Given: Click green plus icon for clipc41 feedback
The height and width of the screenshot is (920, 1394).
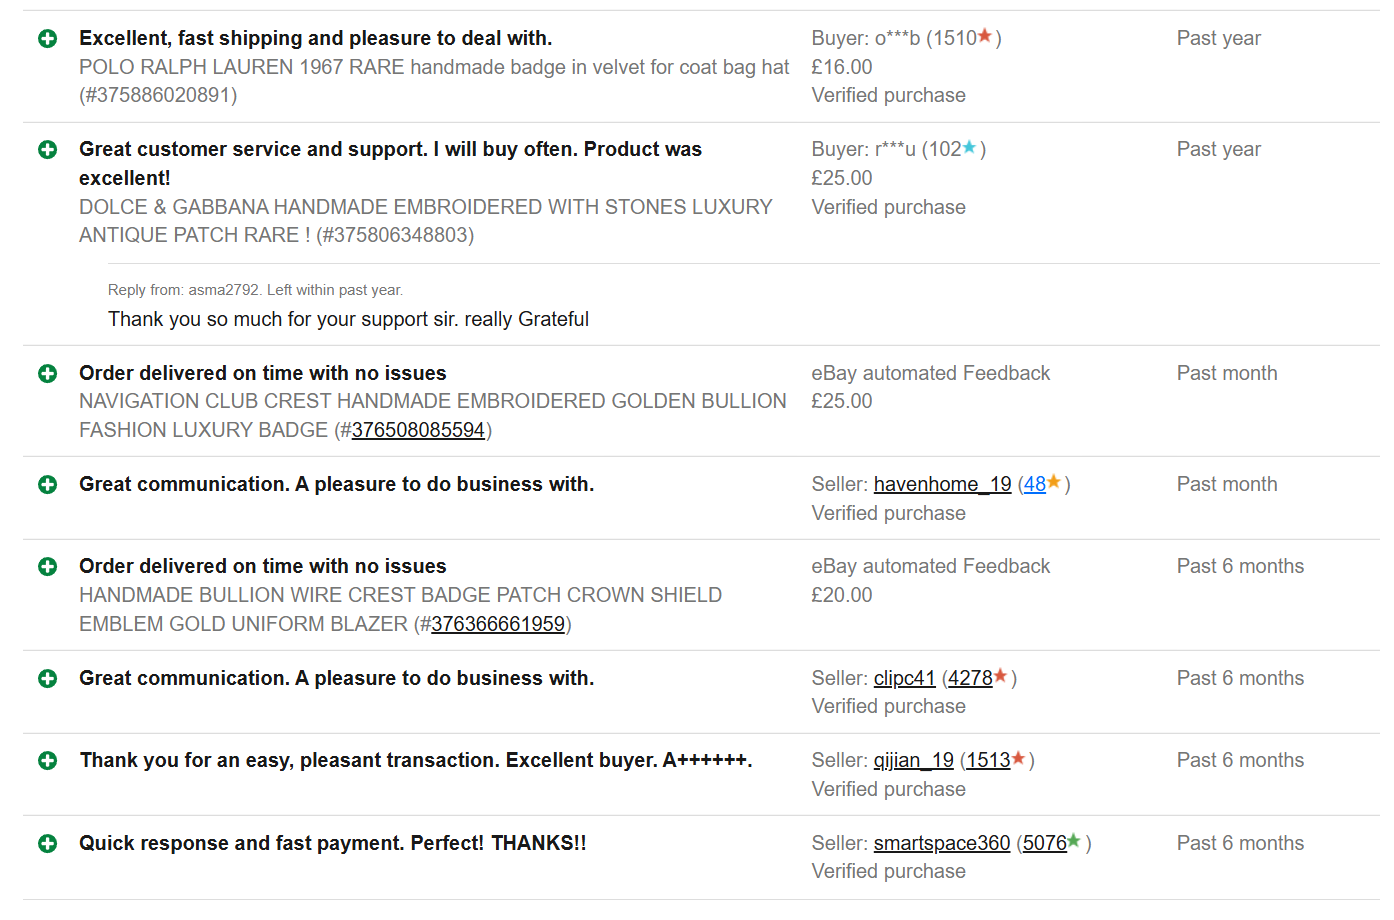Looking at the screenshot, I should pos(47,679).
